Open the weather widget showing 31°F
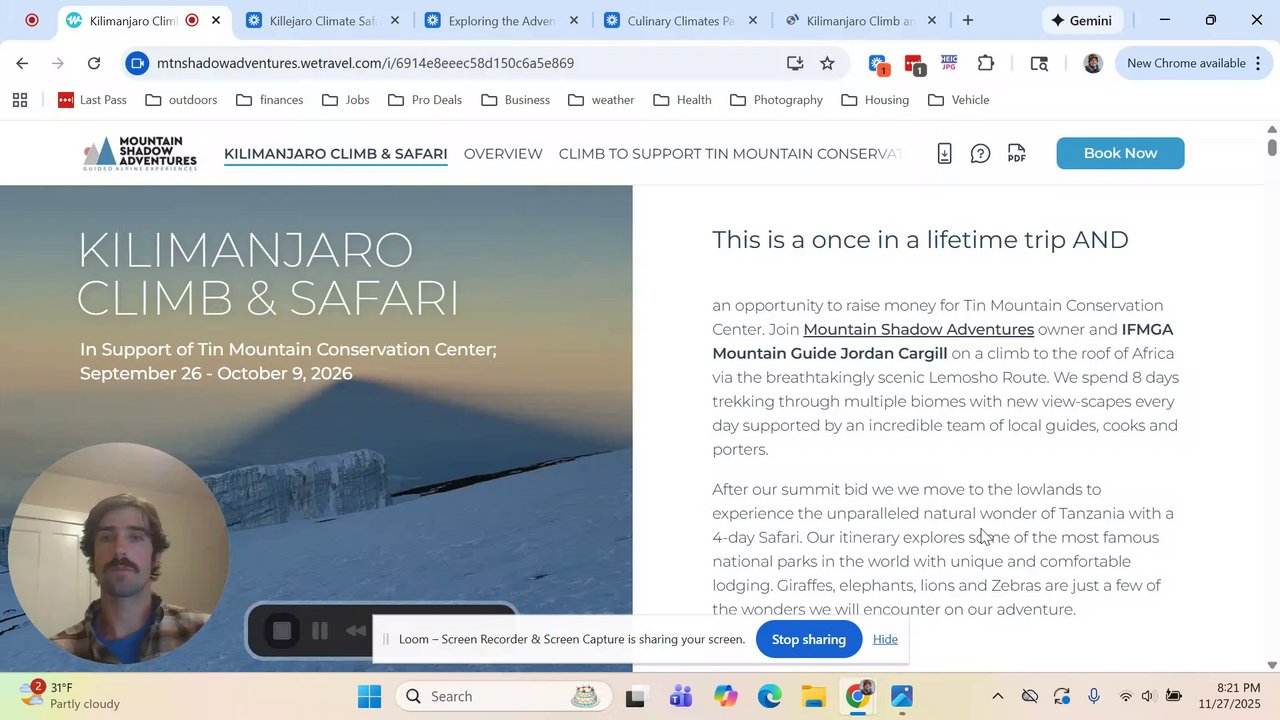Viewport: 1280px width, 720px height. (70, 696)
